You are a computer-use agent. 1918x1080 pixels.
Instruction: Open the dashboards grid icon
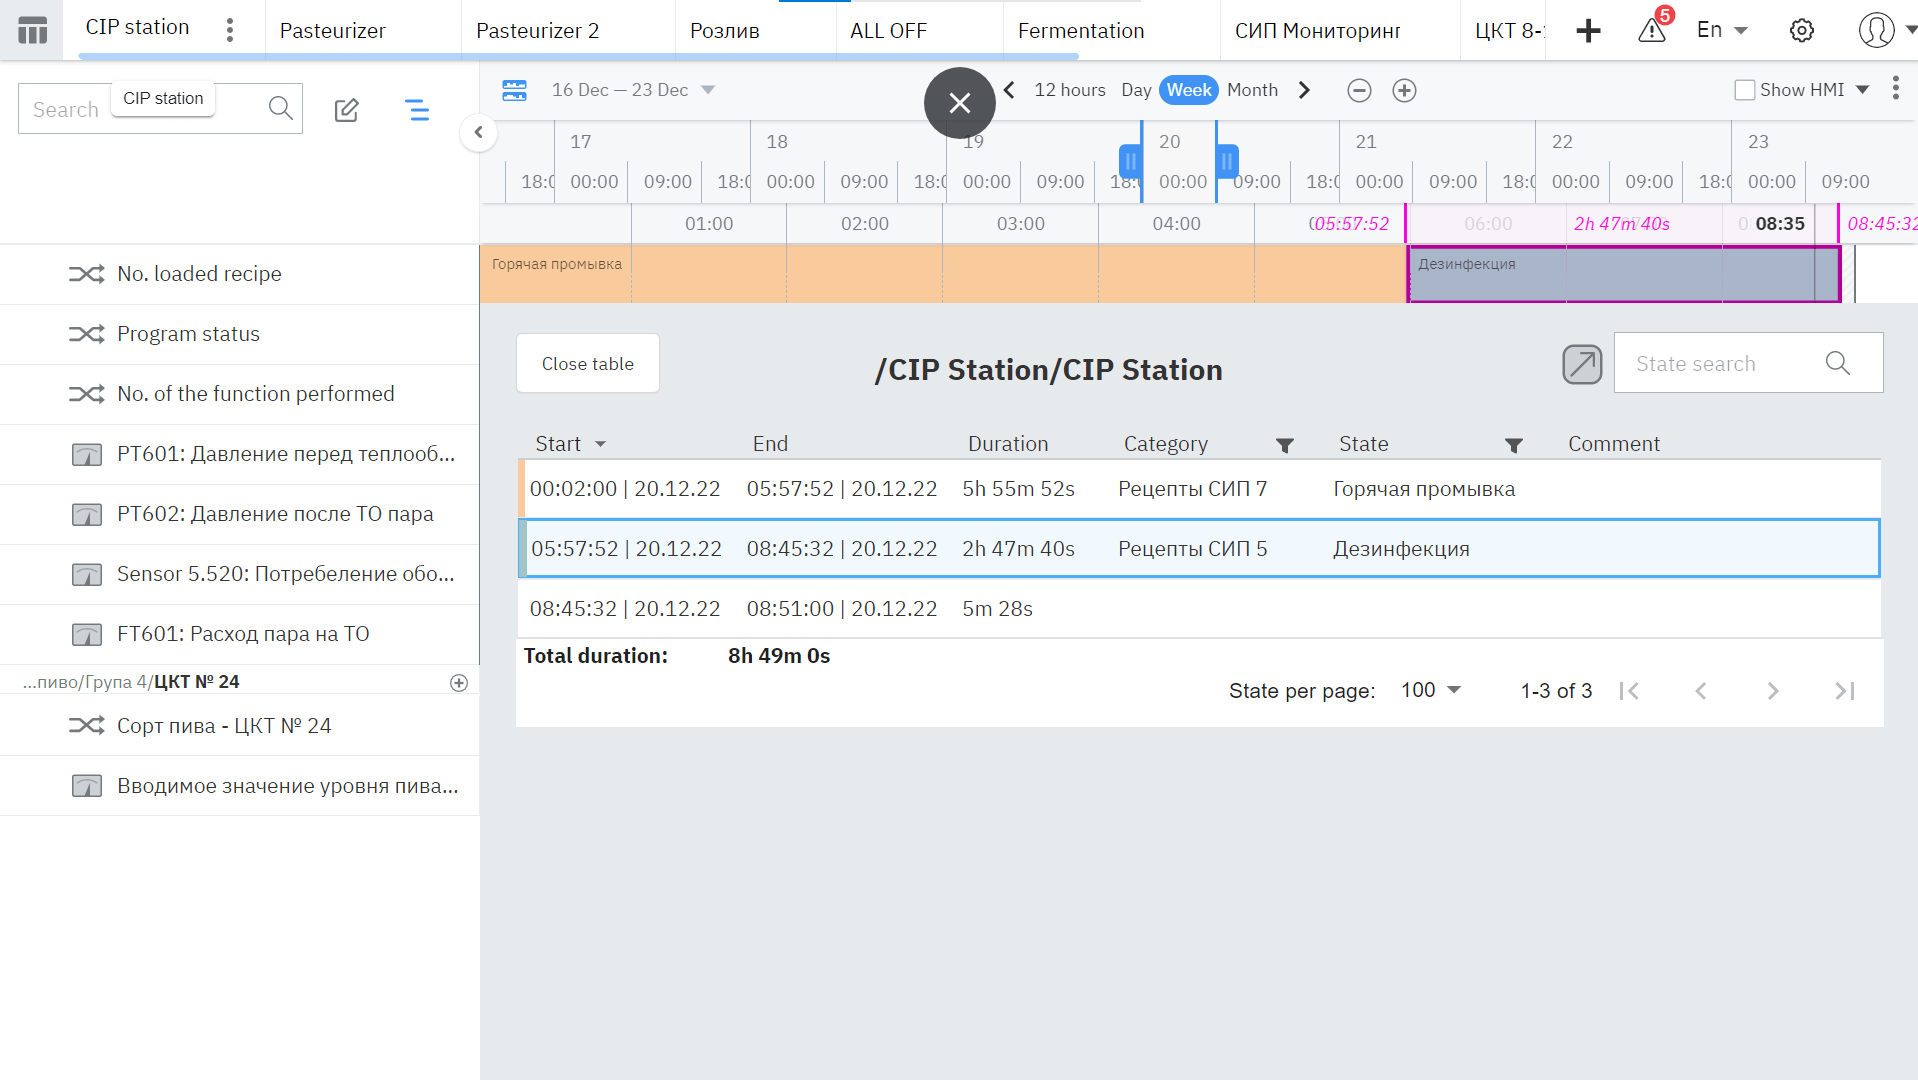[x=32, y=30]
